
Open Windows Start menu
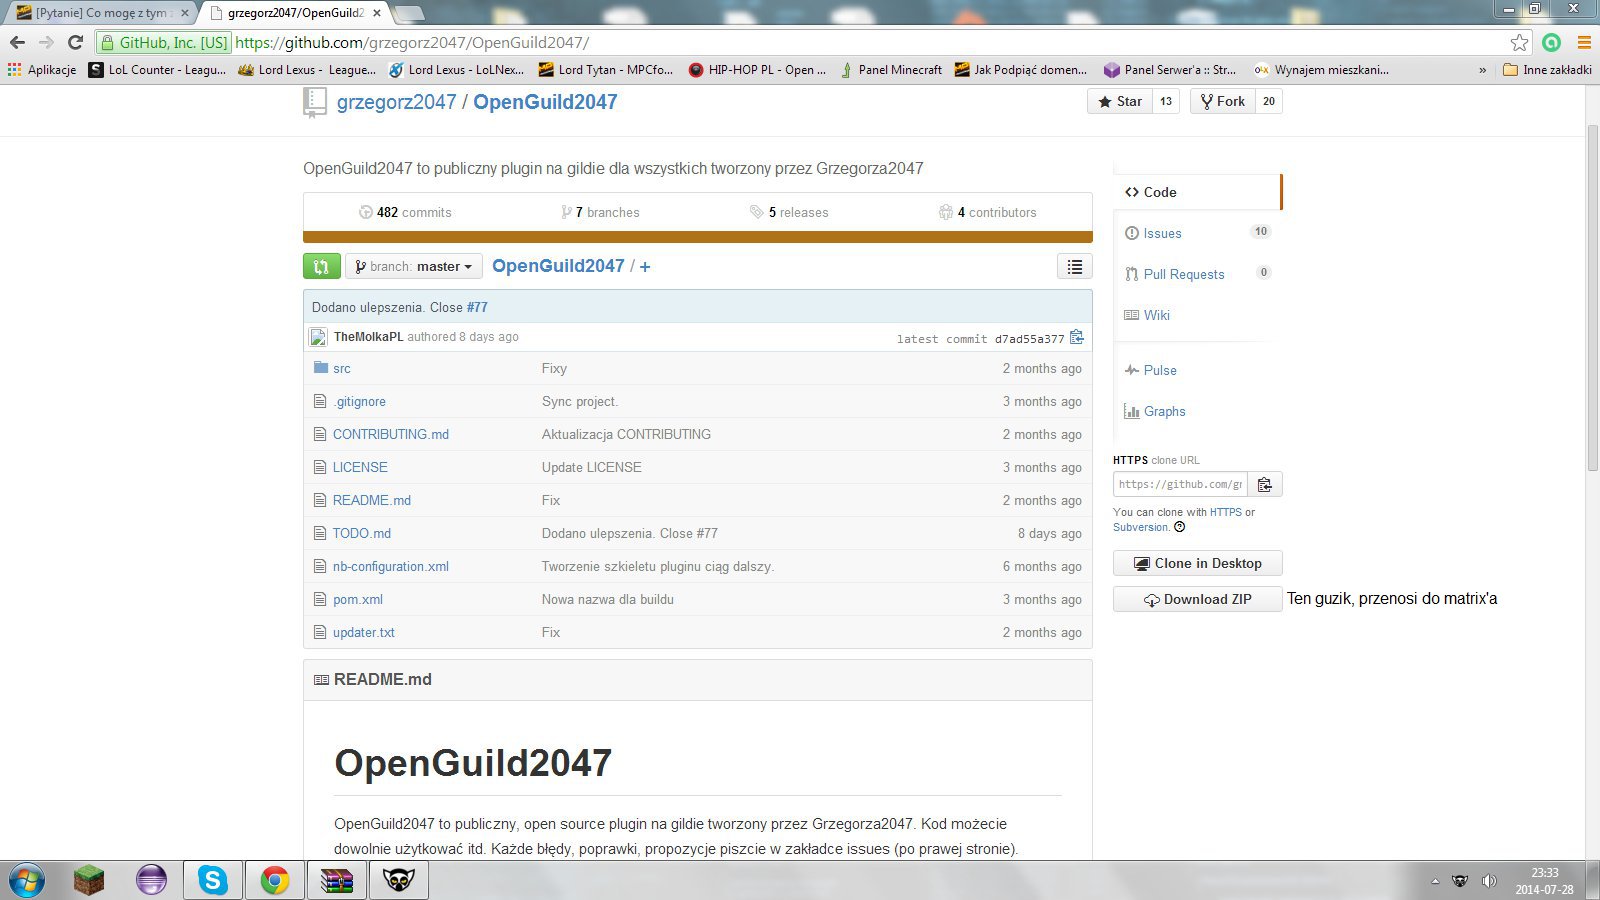[27, 880]
